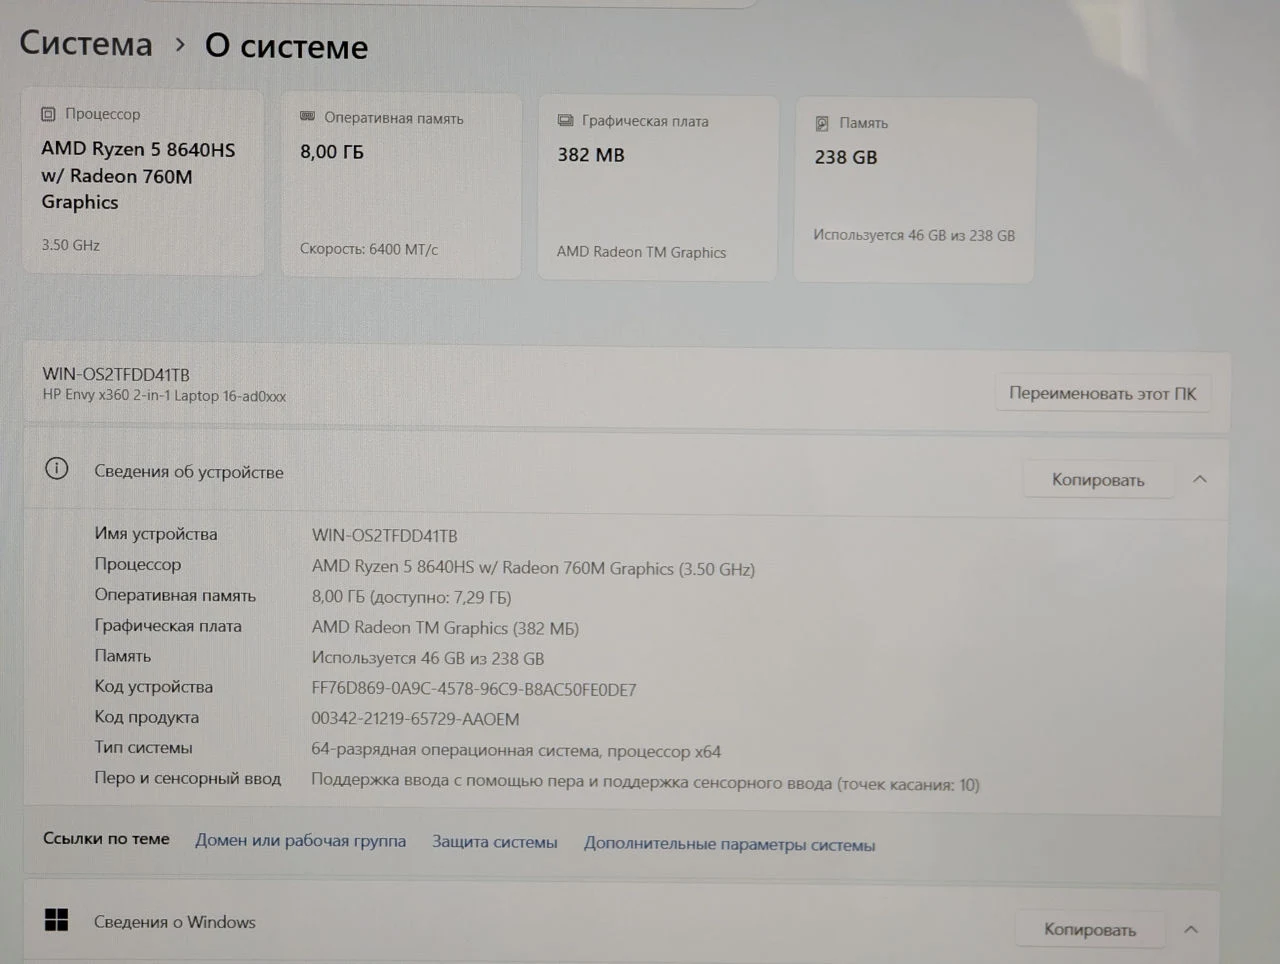Select the Оперативная память summary card
1280x964 pixels.
(x=400, y=186)
